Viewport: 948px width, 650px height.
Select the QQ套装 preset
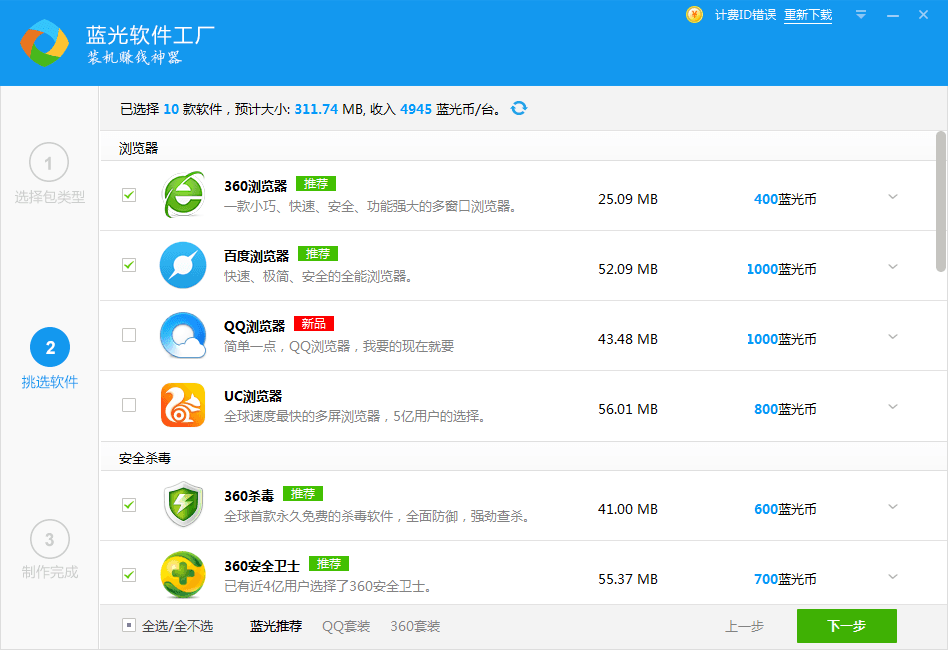click(x=346, y=626)
